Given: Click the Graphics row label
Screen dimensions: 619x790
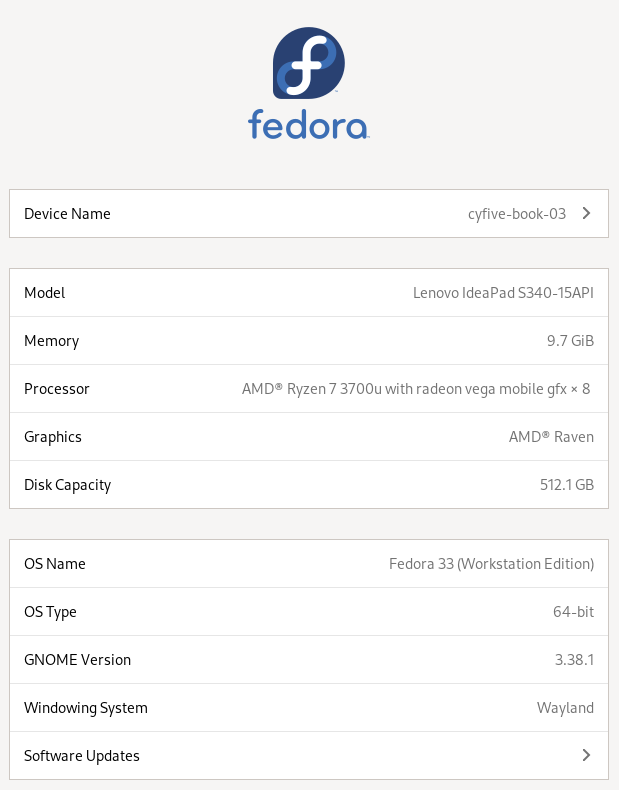Looking at the screenshot, I should [x=53, y=437].
